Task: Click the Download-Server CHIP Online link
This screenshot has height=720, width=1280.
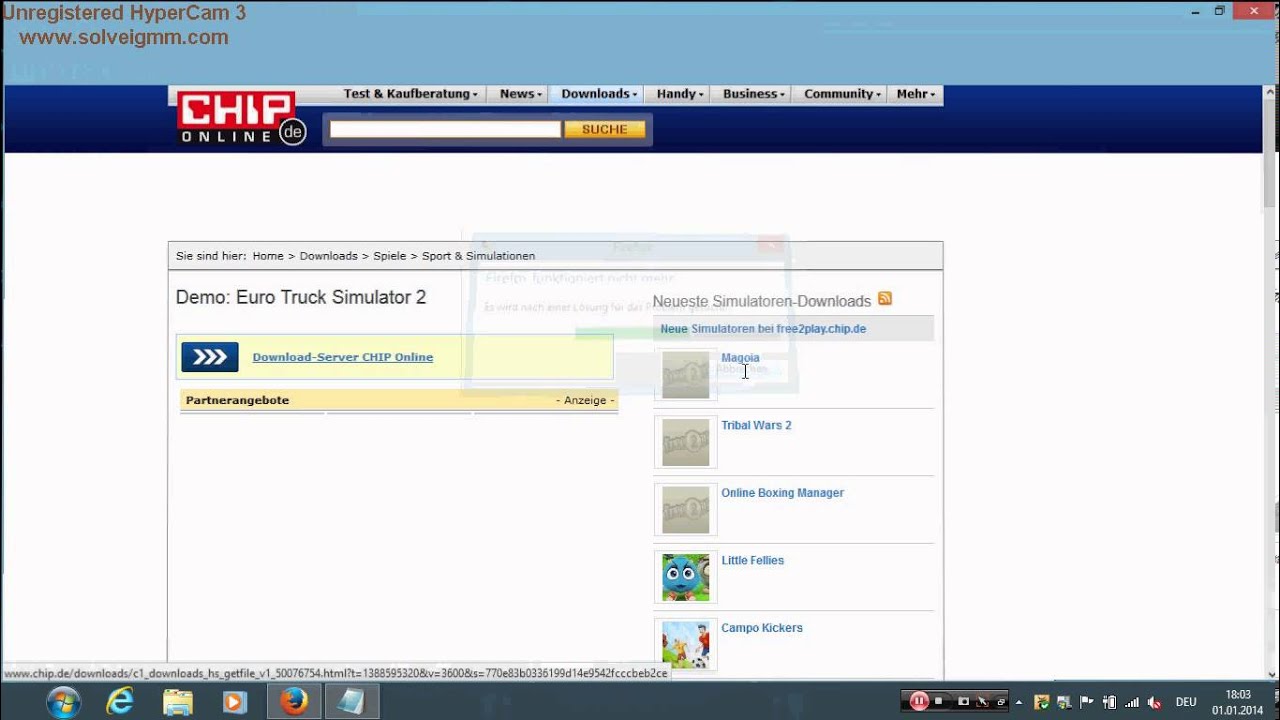Action: pos(343,357)
